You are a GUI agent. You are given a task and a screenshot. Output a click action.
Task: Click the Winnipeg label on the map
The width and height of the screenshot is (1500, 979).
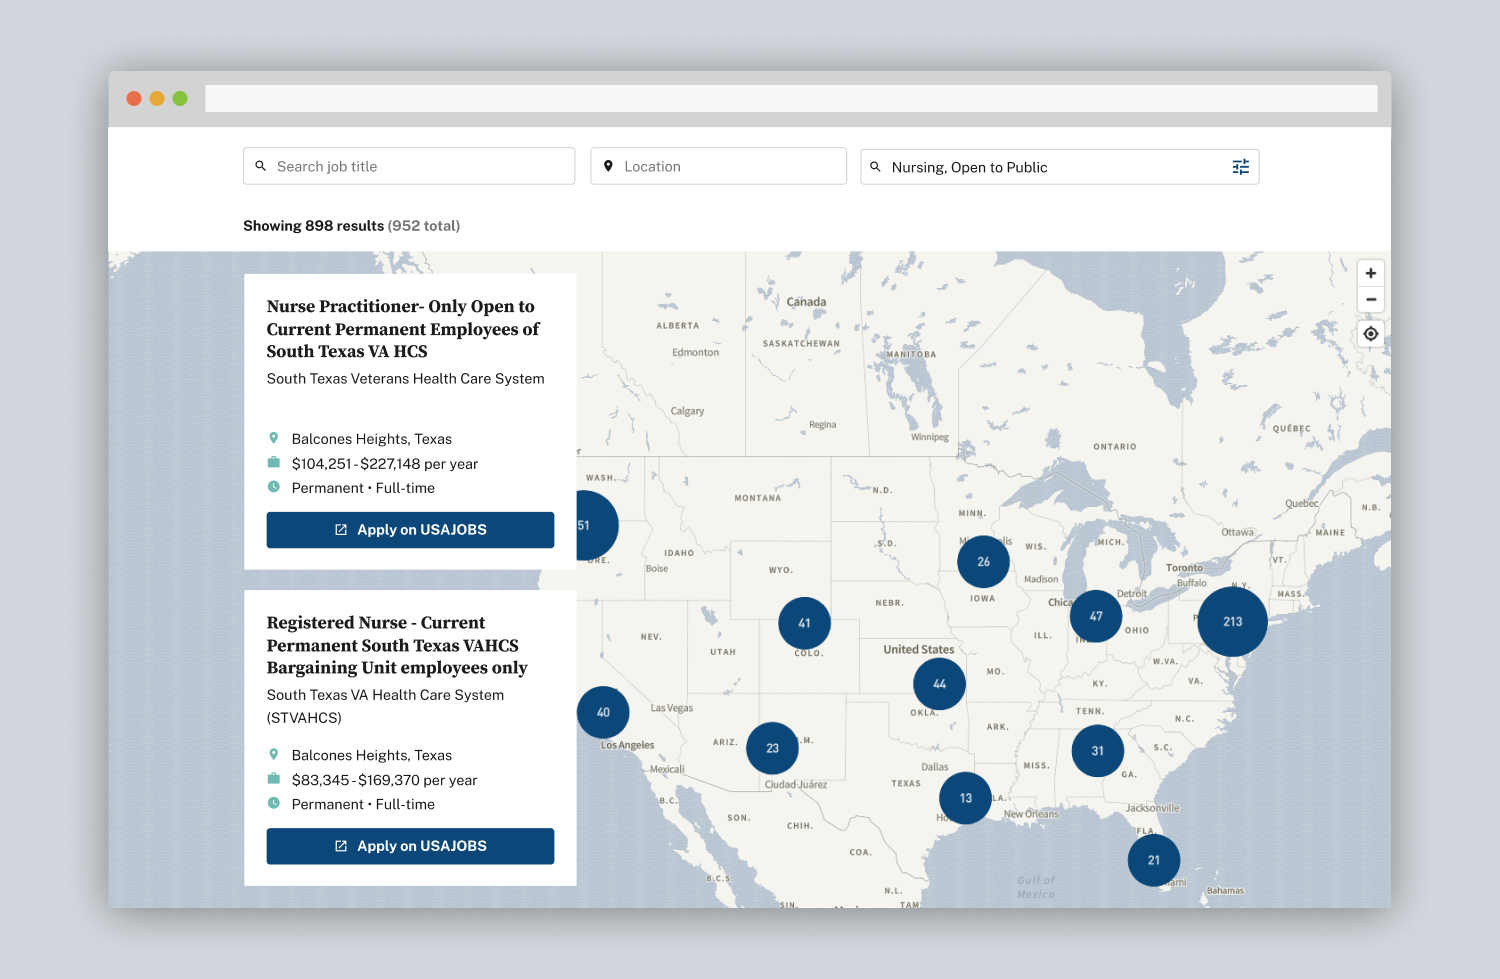coord(930,437)
